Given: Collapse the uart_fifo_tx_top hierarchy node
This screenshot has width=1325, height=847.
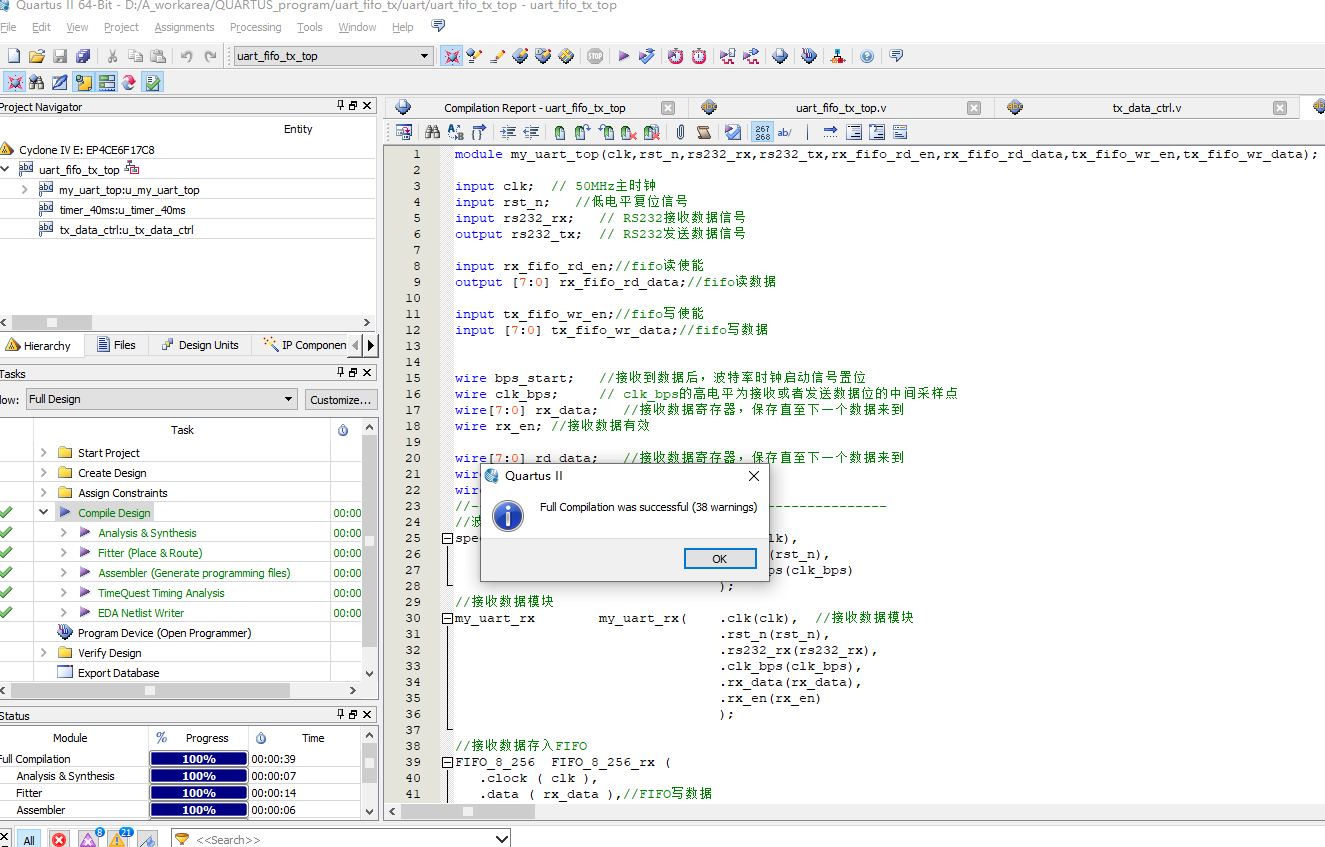Looking at the screenshot, I should coord(5,170).
